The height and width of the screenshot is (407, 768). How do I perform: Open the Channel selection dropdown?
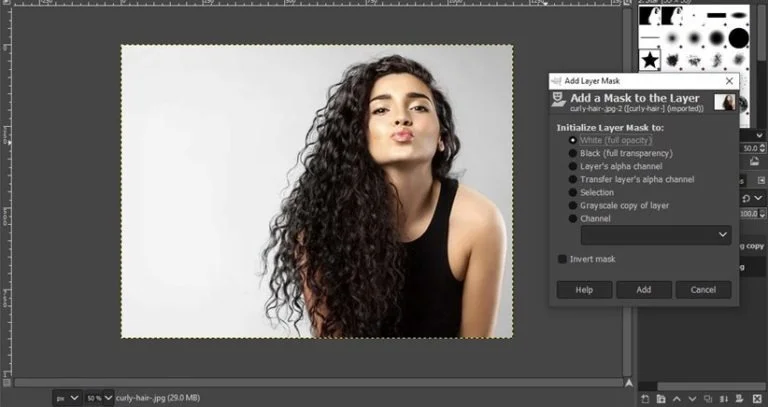pyautogui.click(x=656, y=235)
